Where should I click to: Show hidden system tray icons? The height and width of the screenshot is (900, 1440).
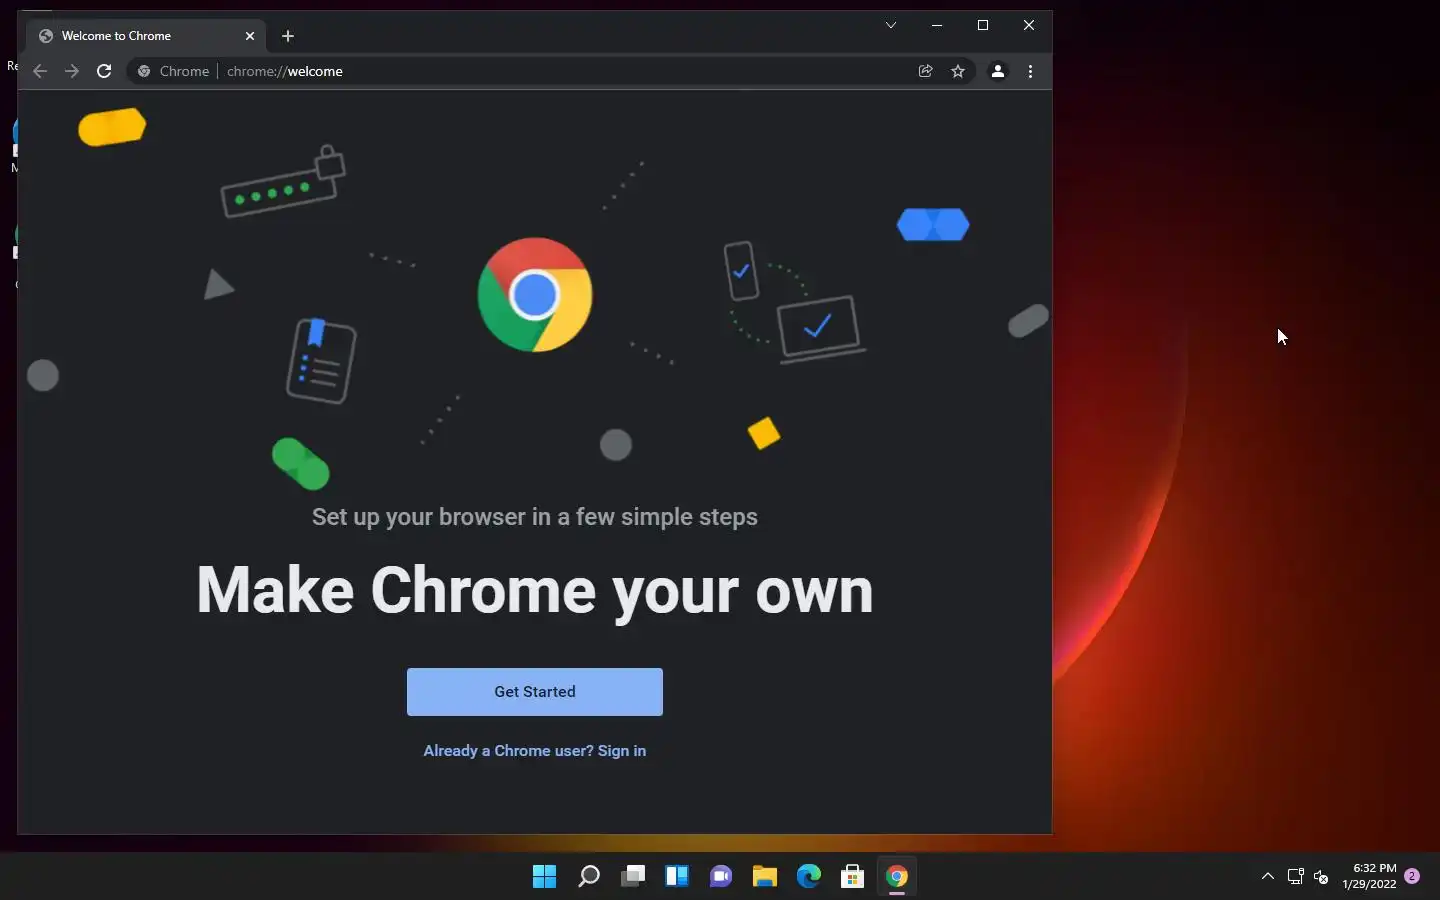click(x=1268, y=877)
